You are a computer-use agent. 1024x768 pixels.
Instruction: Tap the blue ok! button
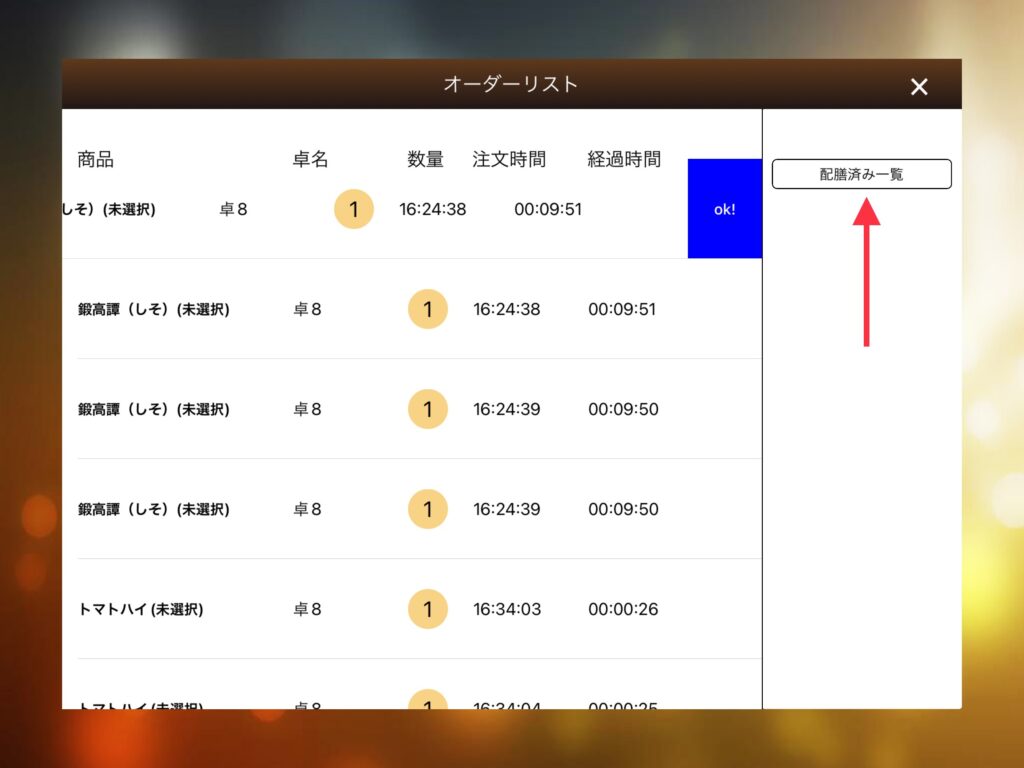pos(724,208)
